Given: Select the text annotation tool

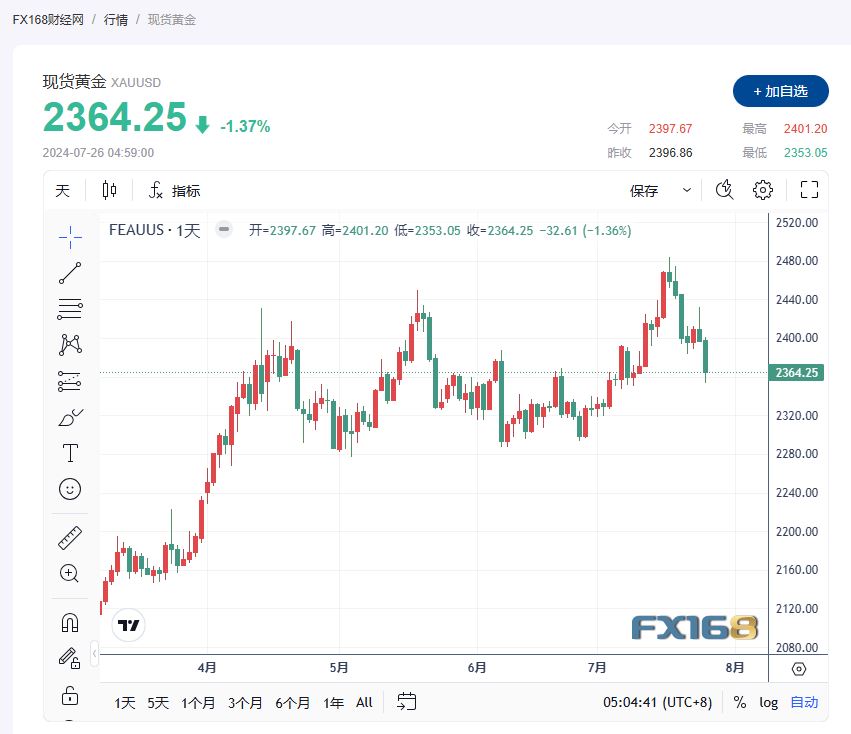Looking at the screenshot, I should [x=70, y=453].
